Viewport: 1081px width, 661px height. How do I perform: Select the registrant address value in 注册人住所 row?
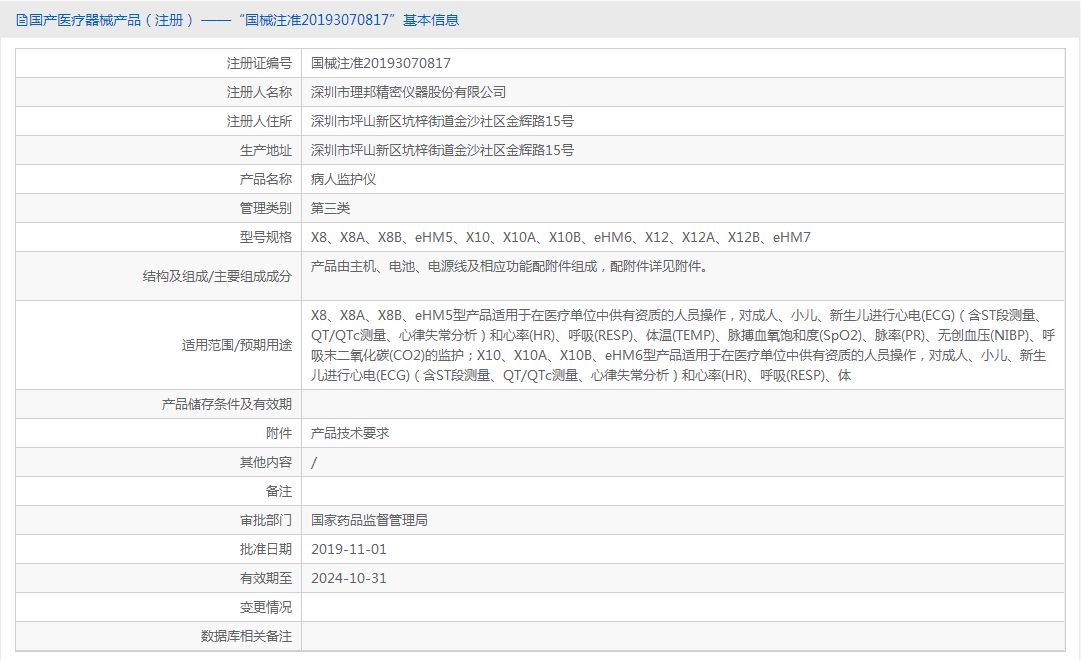[442, 121]
